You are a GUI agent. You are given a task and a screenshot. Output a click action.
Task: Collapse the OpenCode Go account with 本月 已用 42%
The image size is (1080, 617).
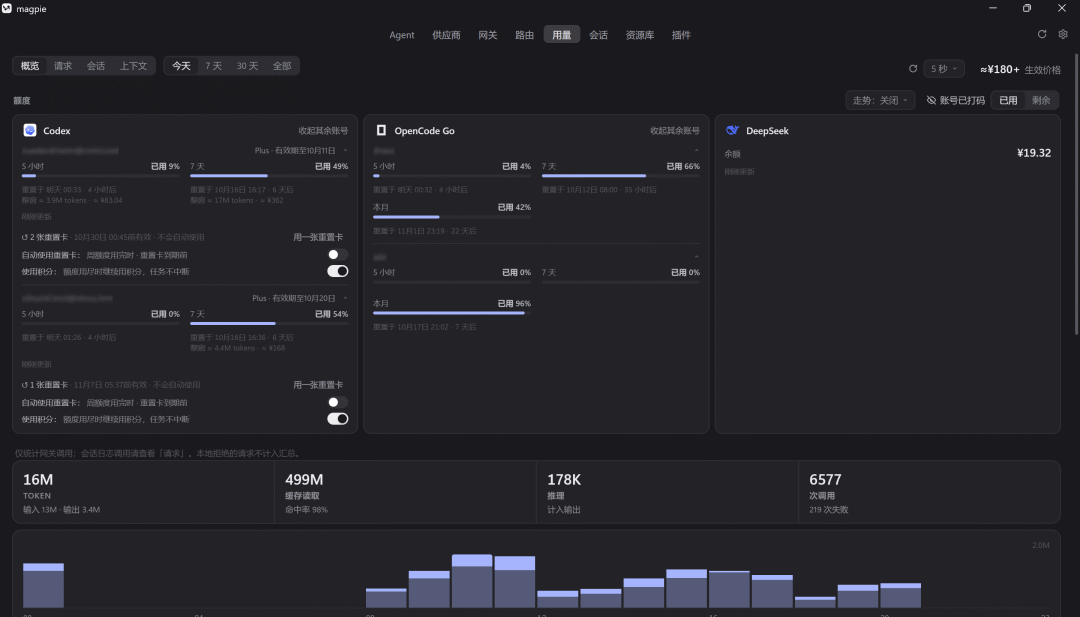[x=696, y=151]
